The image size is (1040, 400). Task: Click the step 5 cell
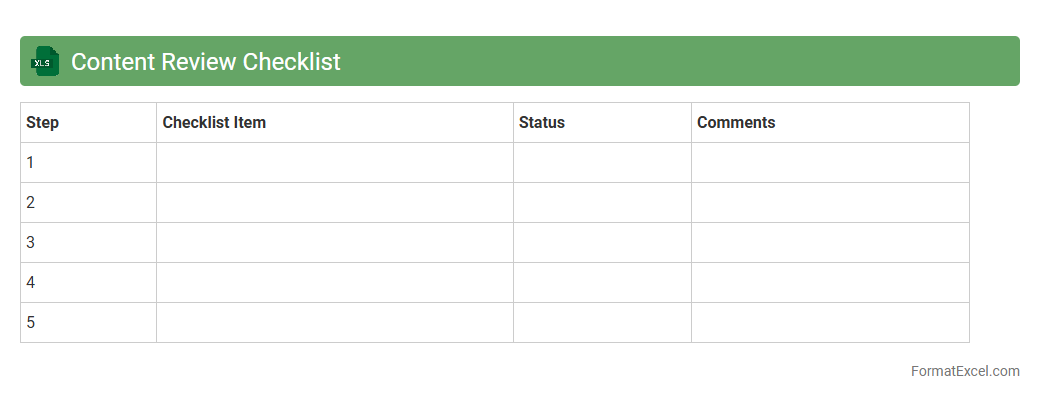pos(88,322)
